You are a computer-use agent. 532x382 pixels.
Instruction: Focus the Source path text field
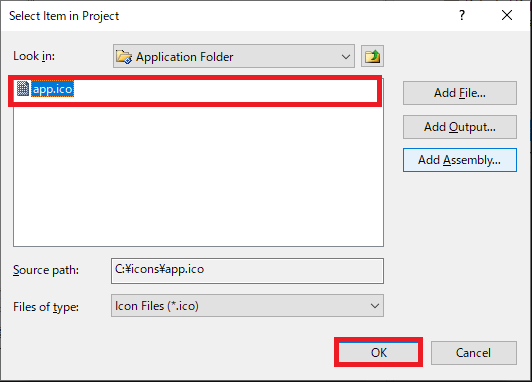click(x=247, y=271)
